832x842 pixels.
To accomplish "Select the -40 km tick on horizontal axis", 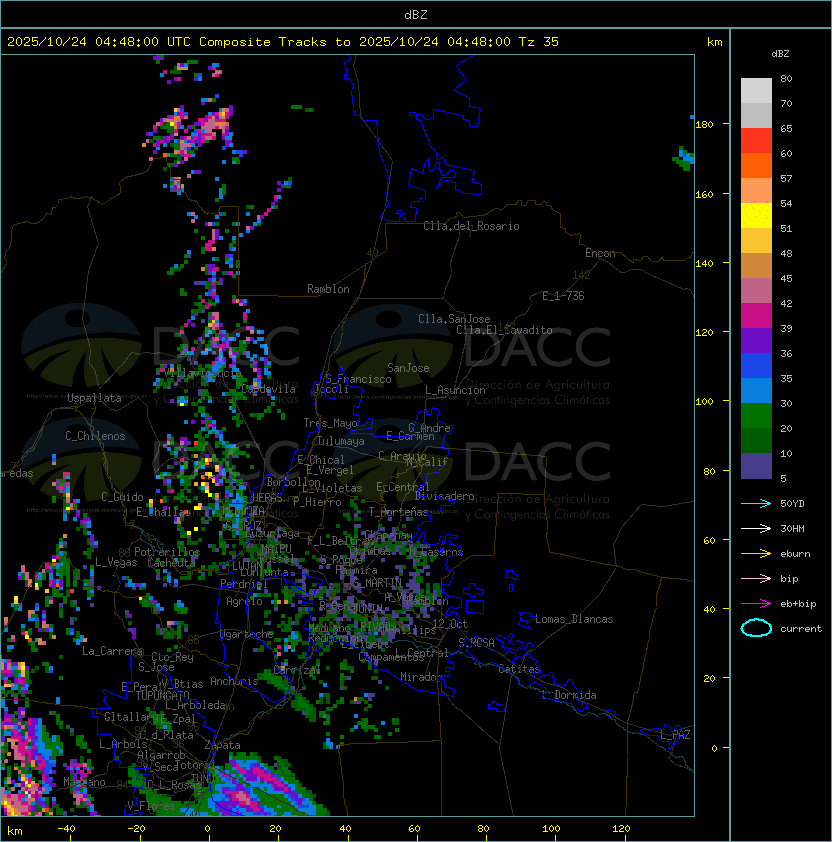I will [66, 829].
